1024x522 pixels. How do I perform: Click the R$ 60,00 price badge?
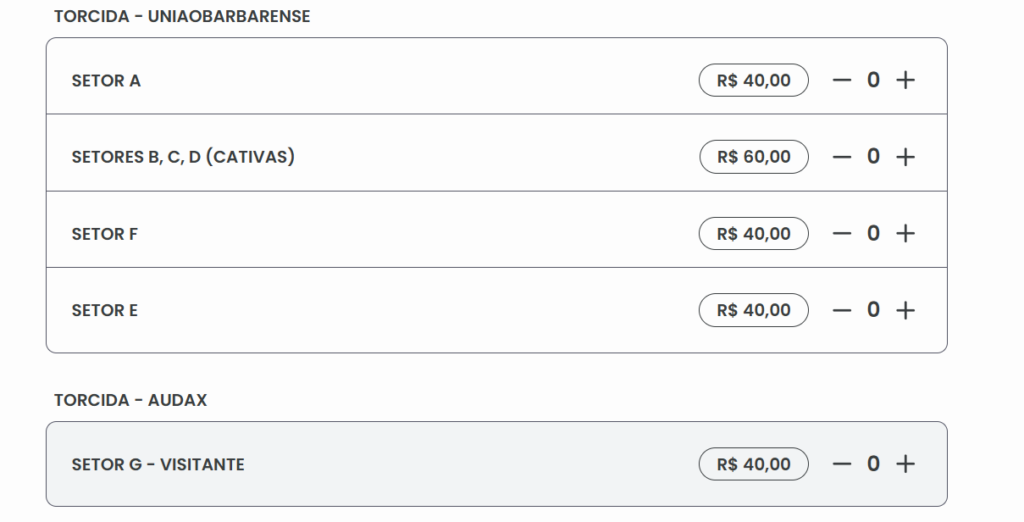[753, 157]
